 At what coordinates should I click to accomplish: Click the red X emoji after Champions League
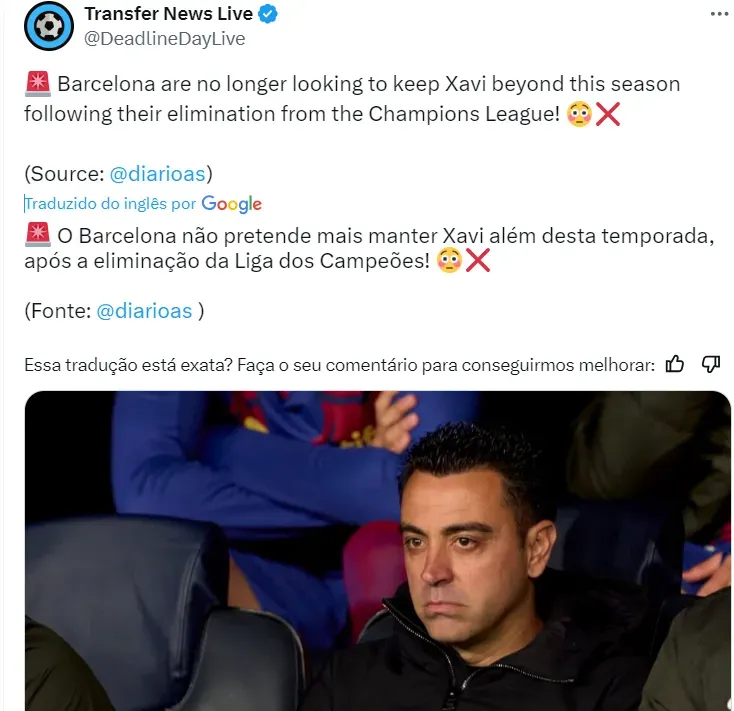pos(608,114)
